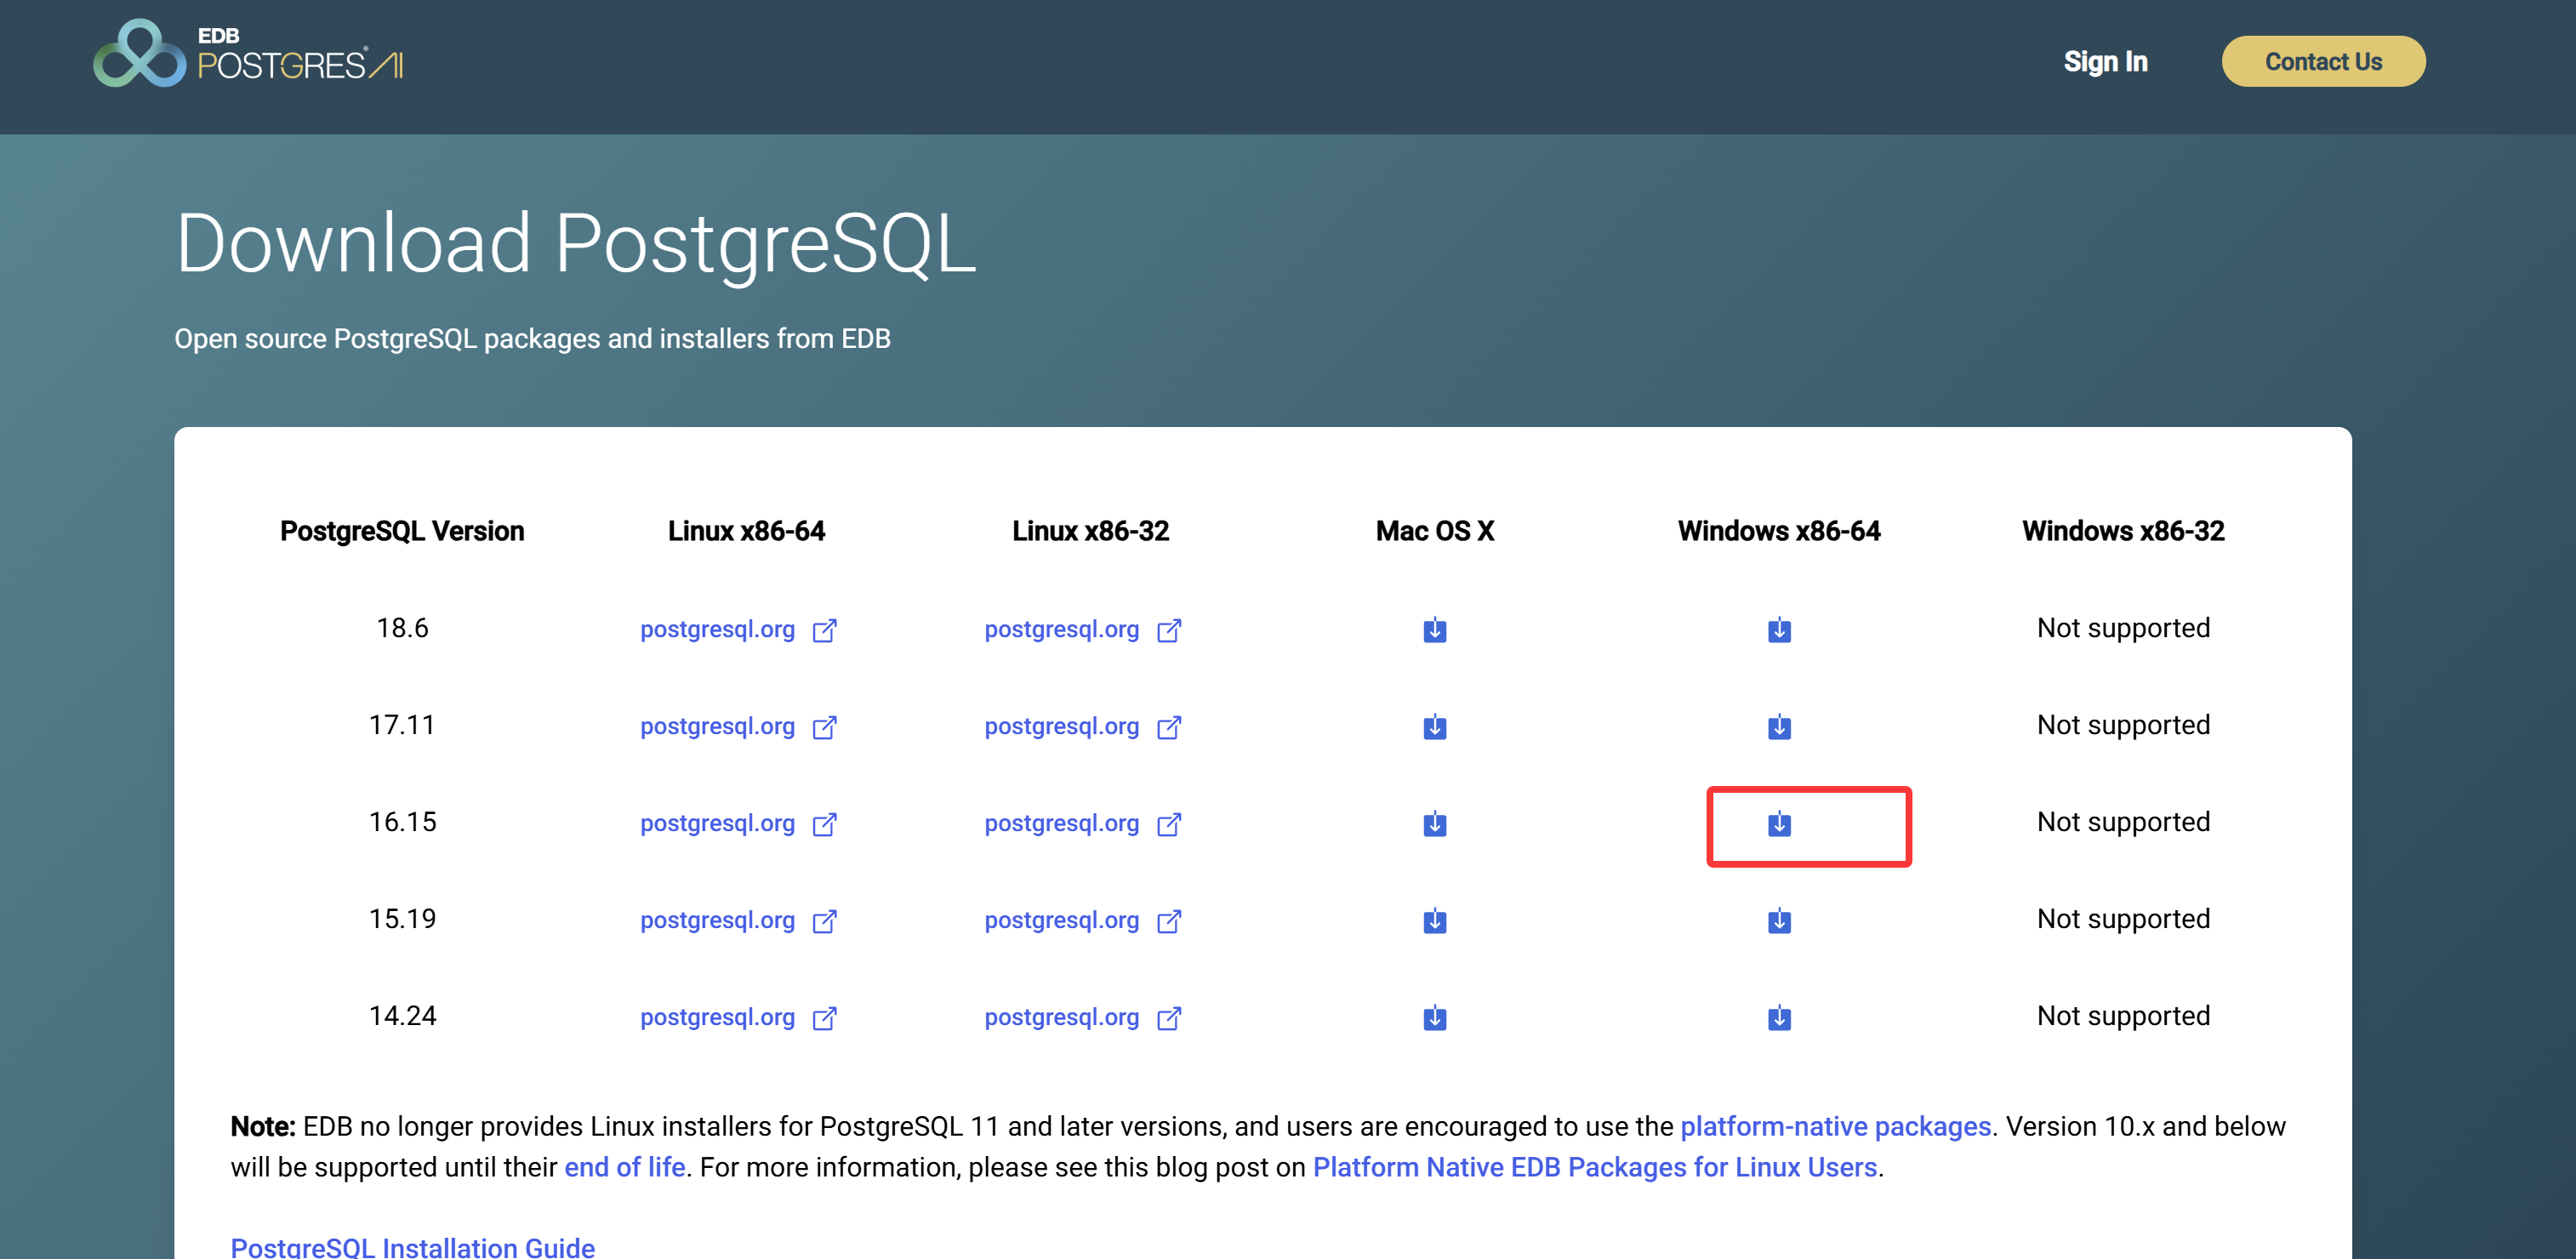This screenshot has height=1259, width=2576.
Task: Download PostgreSQL 17.11 for Mac OS X
Action: coord(1434,727)
